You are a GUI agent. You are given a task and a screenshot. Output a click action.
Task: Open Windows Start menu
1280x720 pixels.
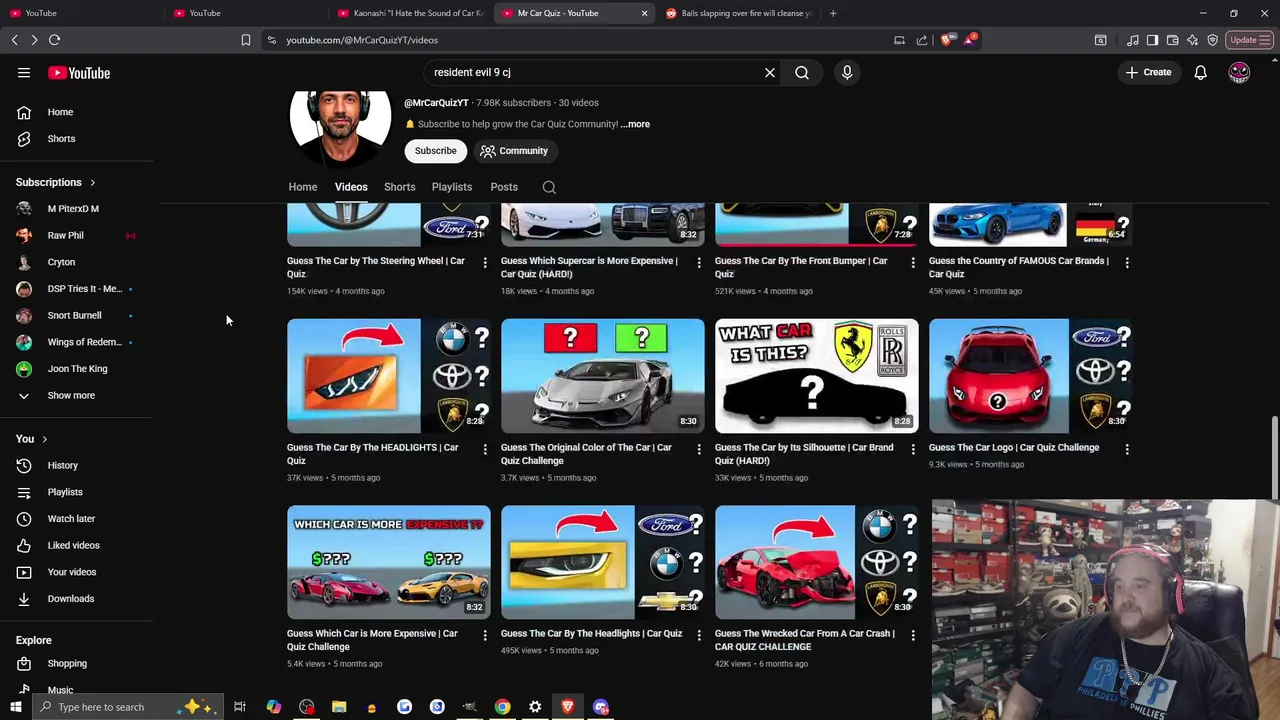(x=15, y=707)
